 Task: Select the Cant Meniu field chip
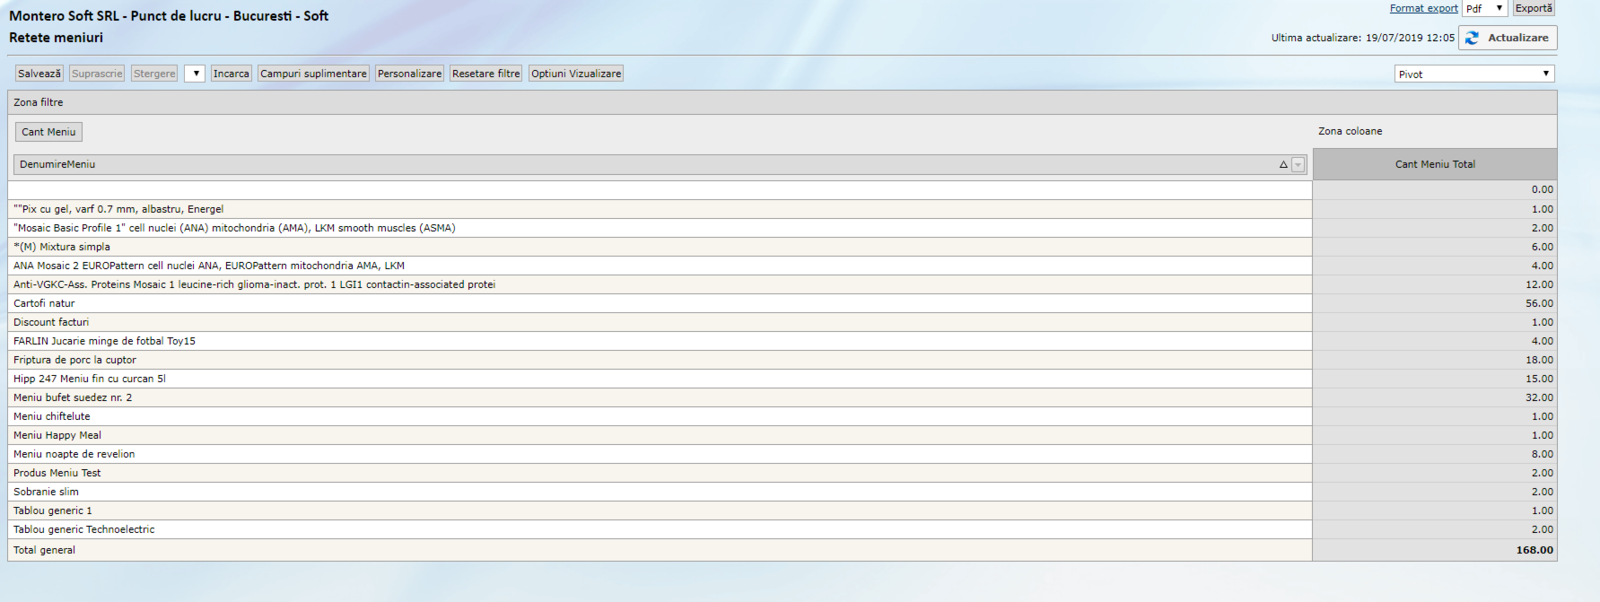pyautogui.click(x=49, y=132)
